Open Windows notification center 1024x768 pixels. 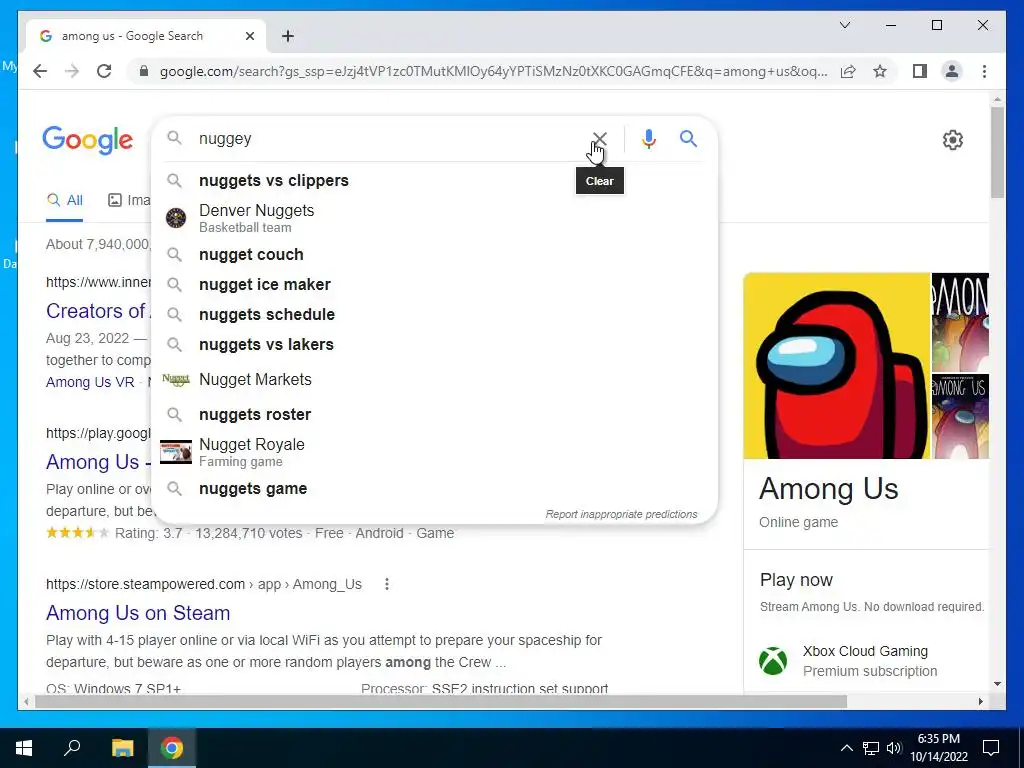(x=991, y=748)
